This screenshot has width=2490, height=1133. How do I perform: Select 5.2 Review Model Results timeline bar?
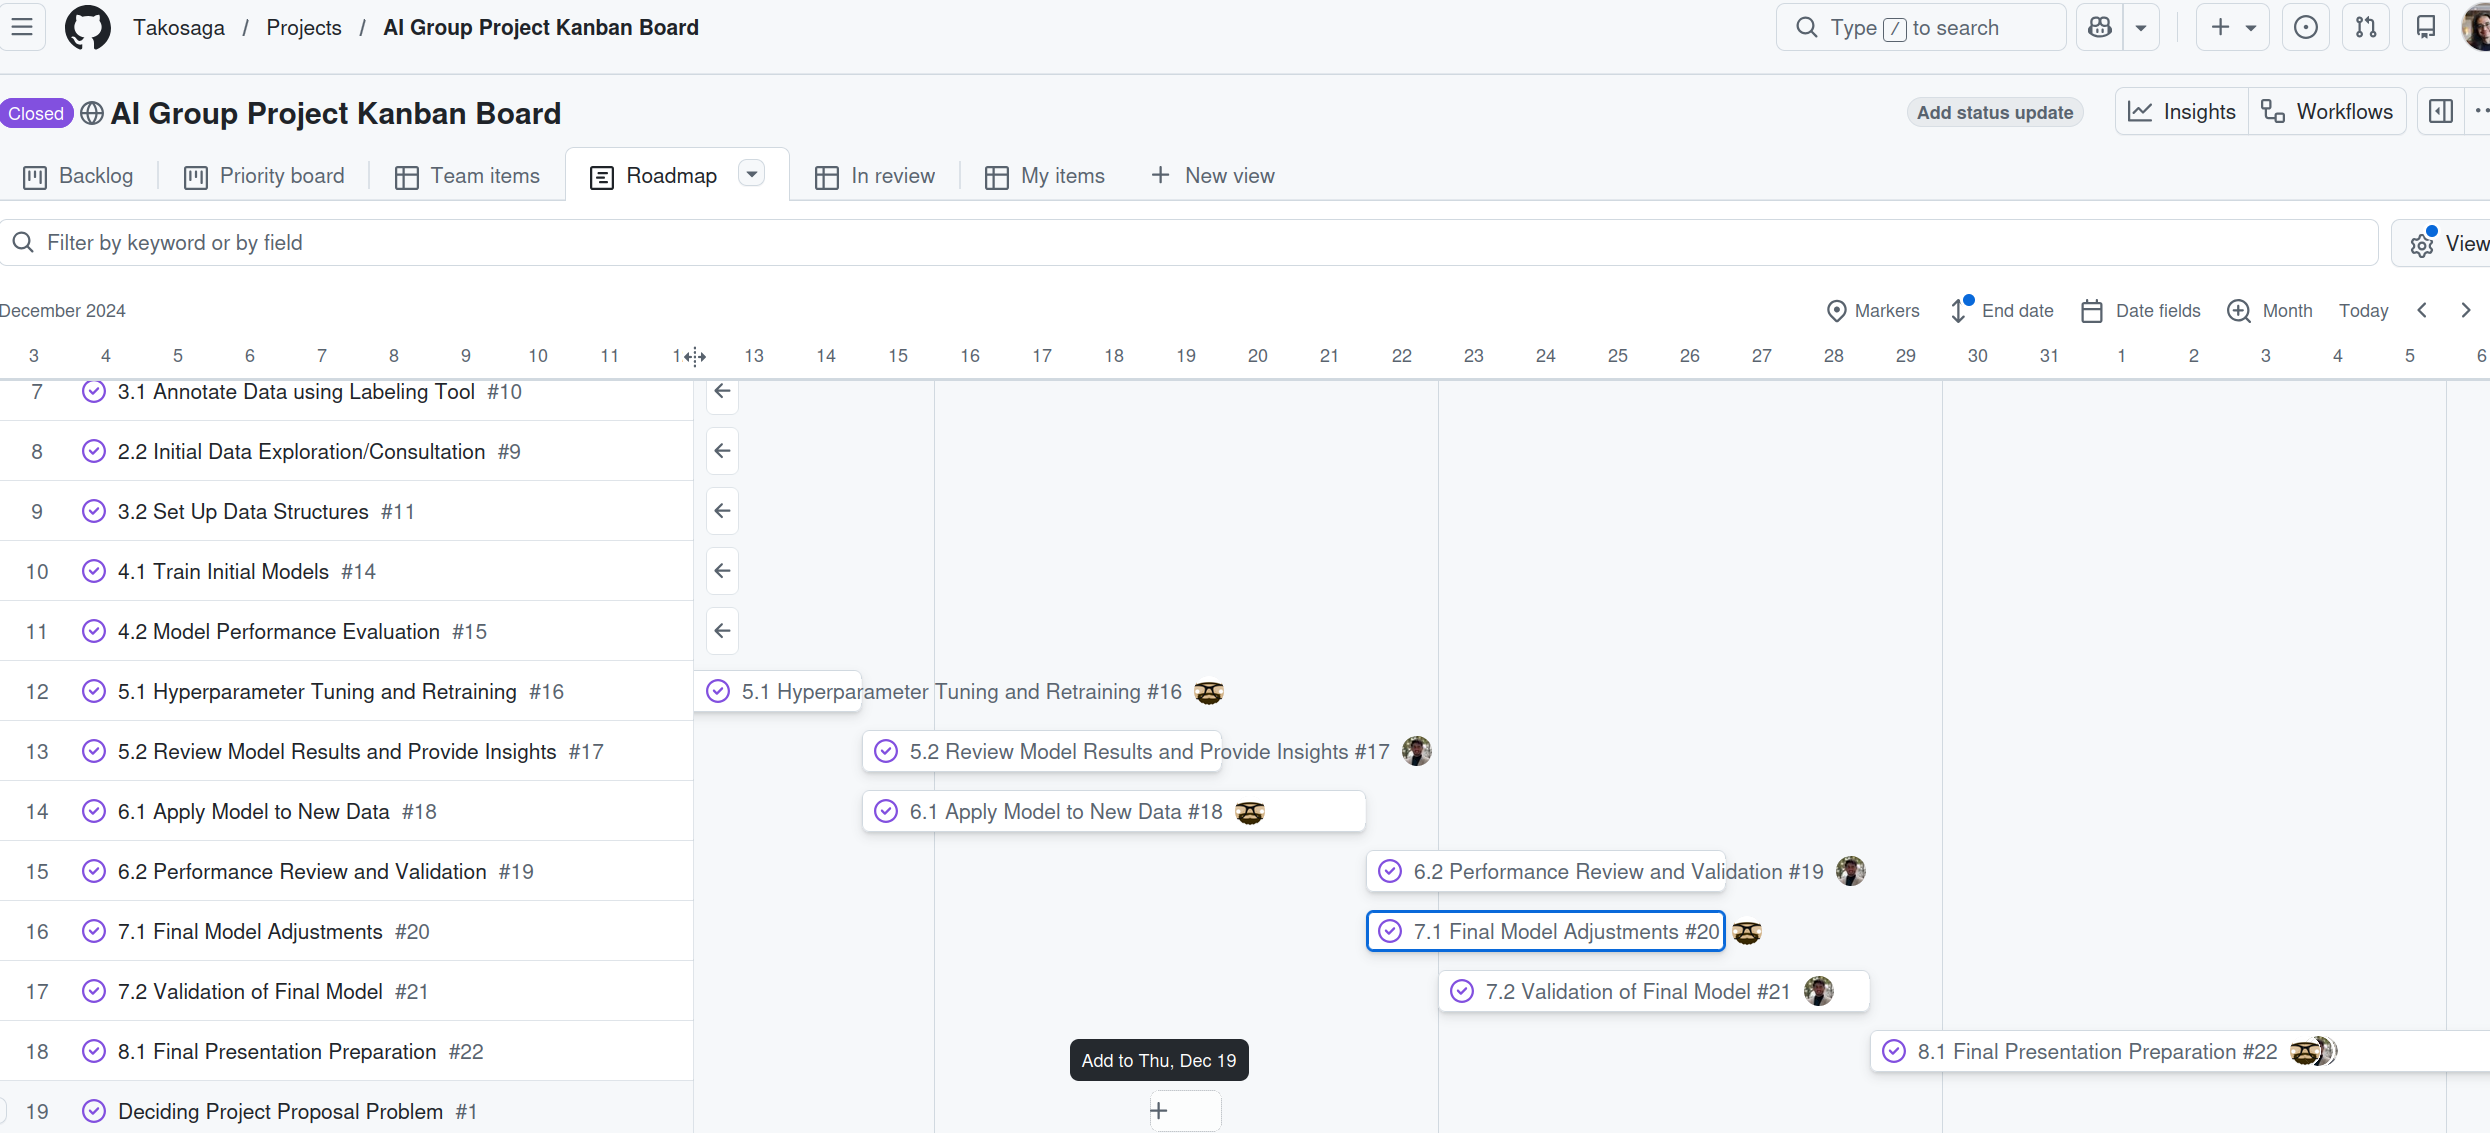[1042, 752]
